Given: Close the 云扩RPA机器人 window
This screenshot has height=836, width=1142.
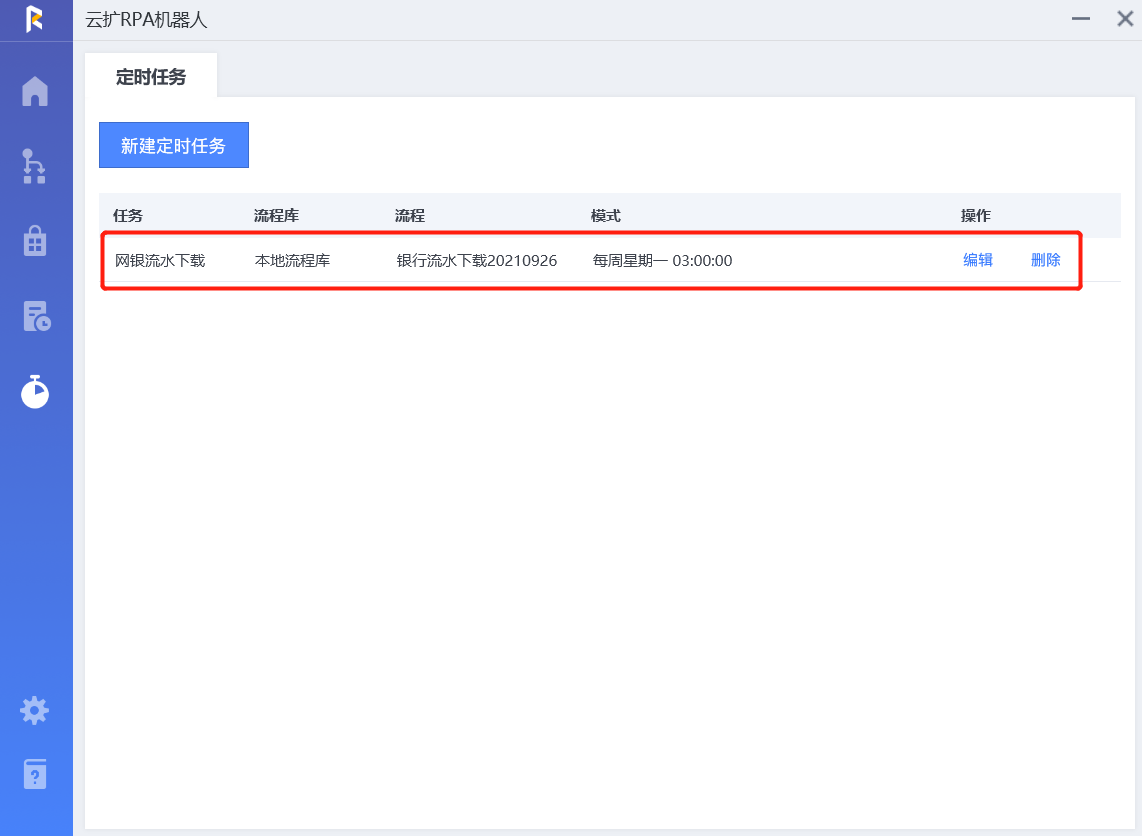Looking at the screenshot, I should pos(1124,19).
